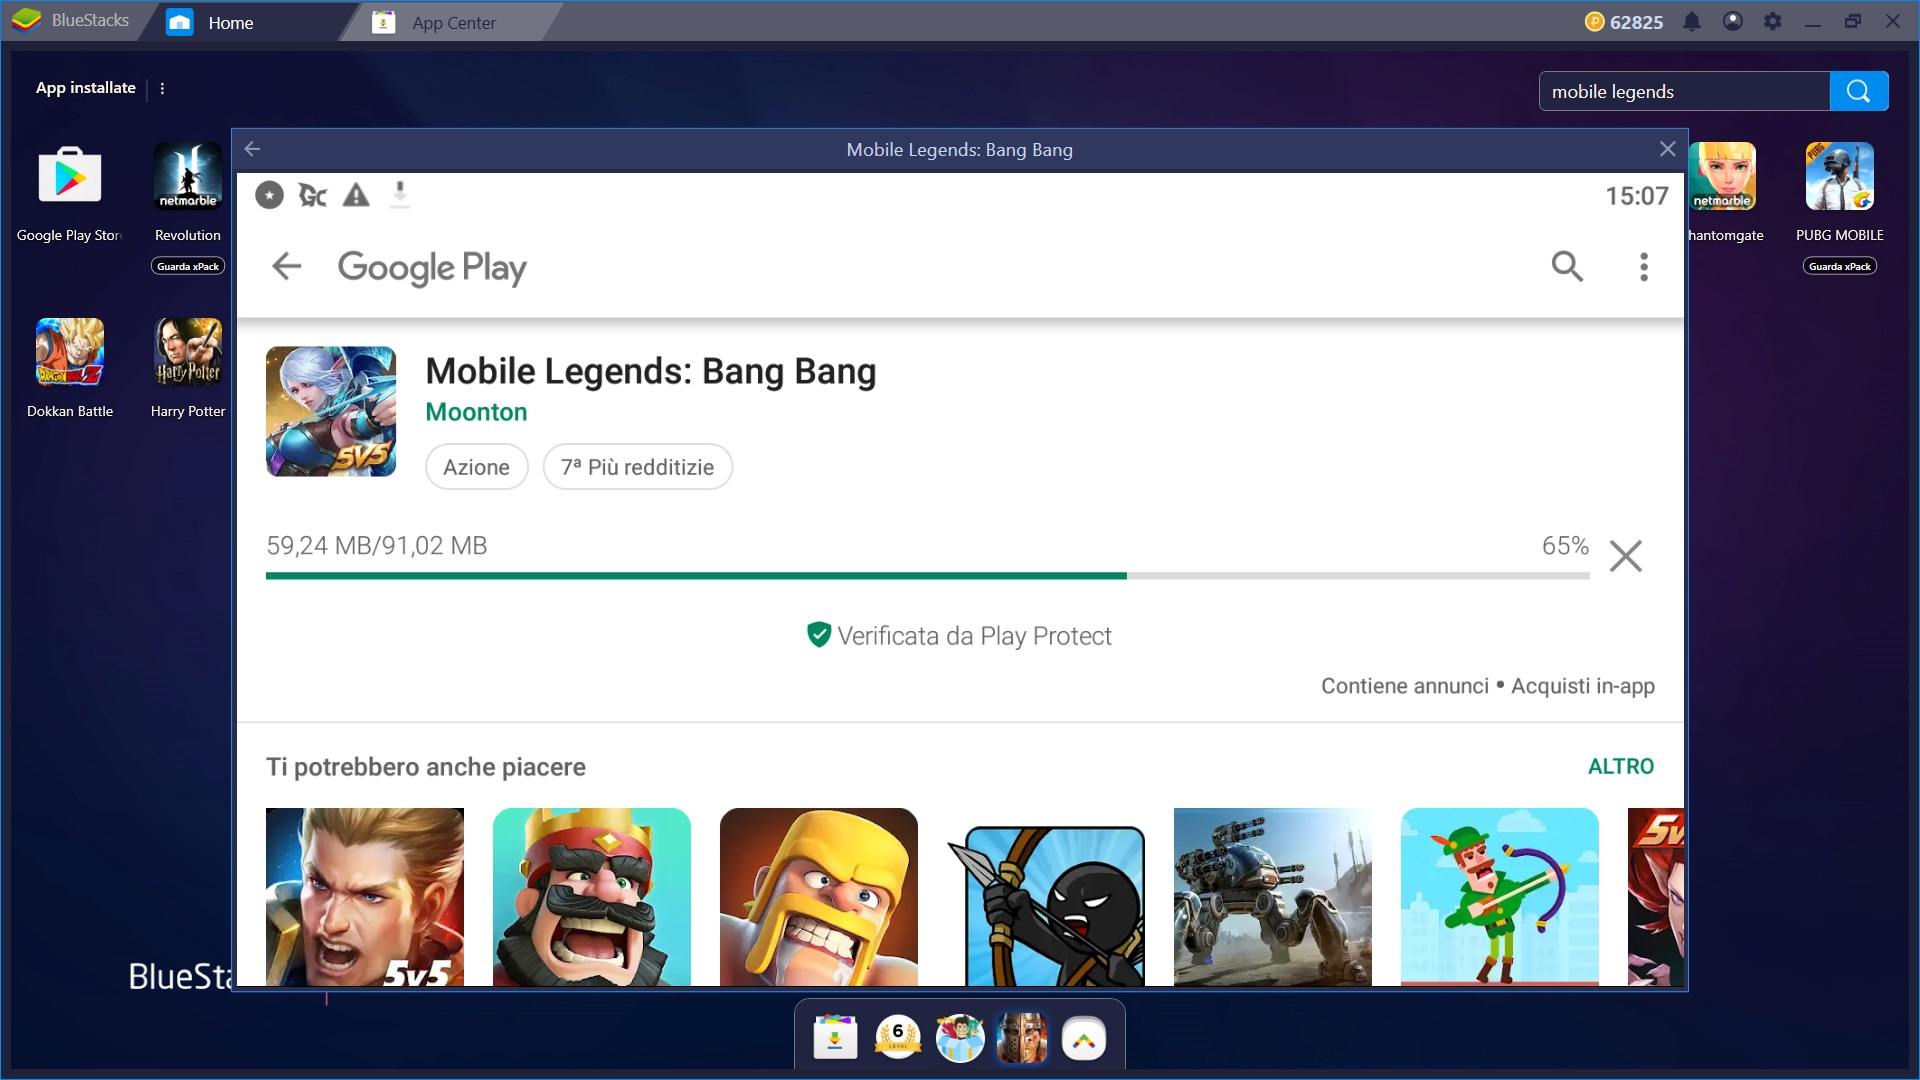This screenshot has height=1080, width=1920.
Task: Open the BlueStacks coins balance 62825
Action: point(1624,22)
